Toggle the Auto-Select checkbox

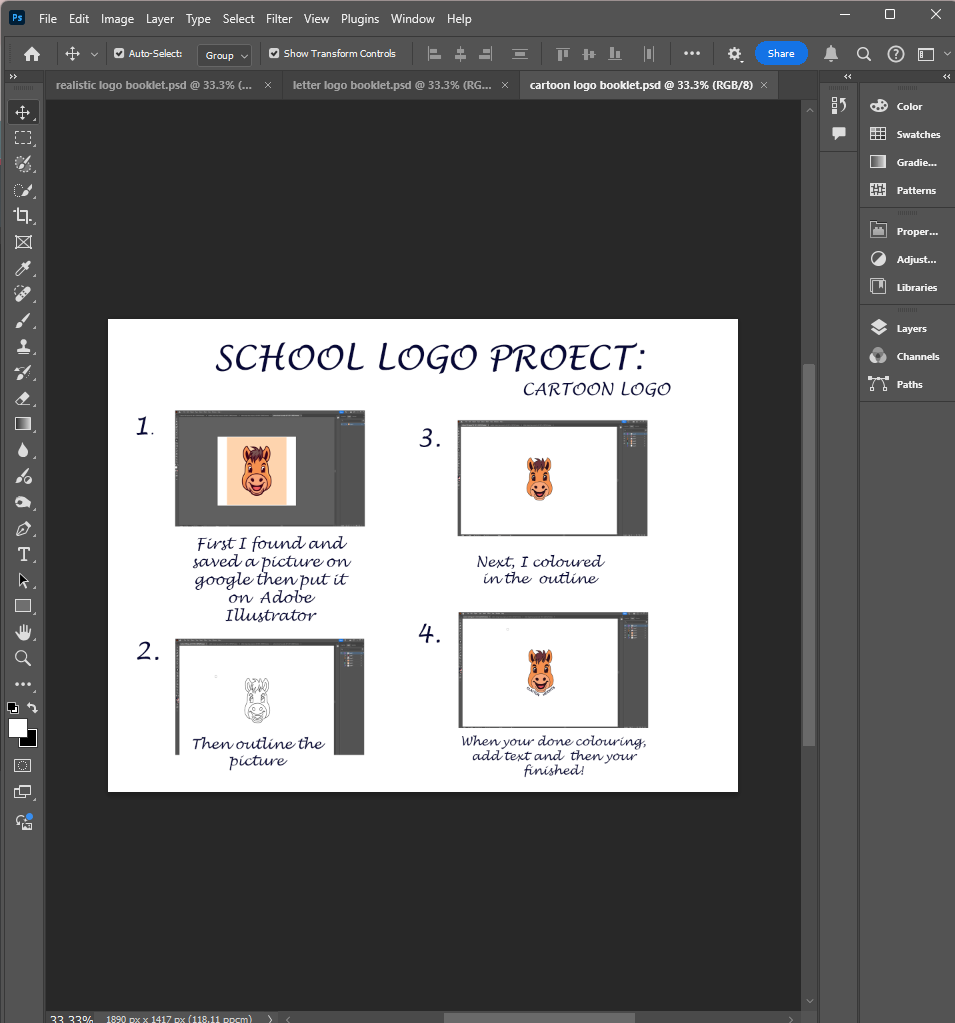point(120,54)
